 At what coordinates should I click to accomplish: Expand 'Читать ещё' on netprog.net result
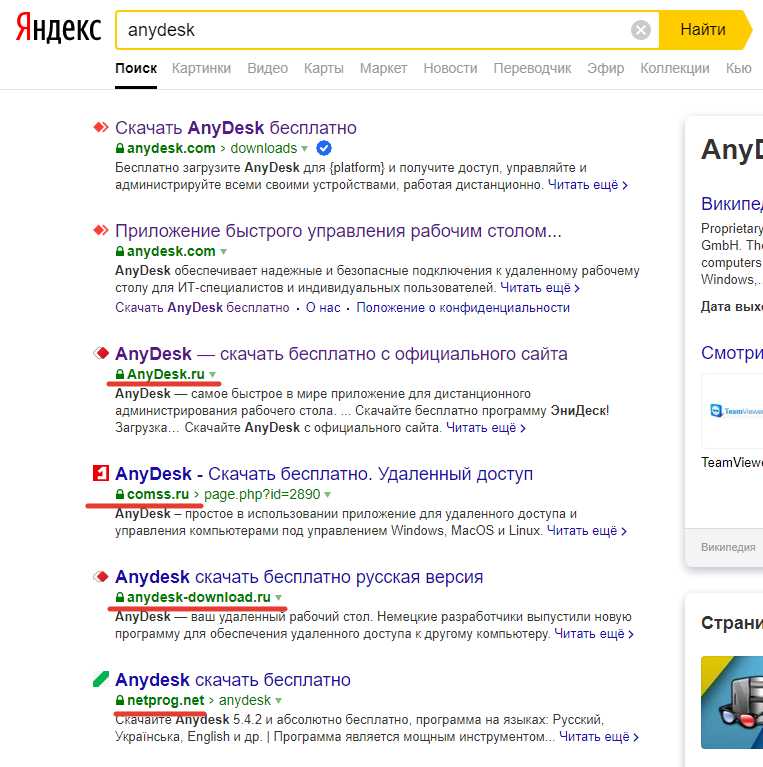(x=599, y=737)
